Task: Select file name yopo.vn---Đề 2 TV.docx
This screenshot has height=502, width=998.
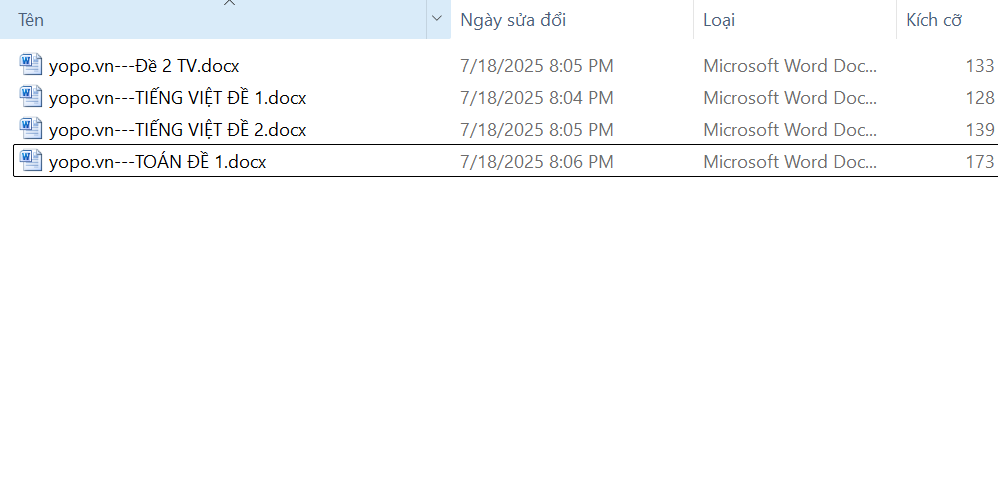Action: coord(144,66)
